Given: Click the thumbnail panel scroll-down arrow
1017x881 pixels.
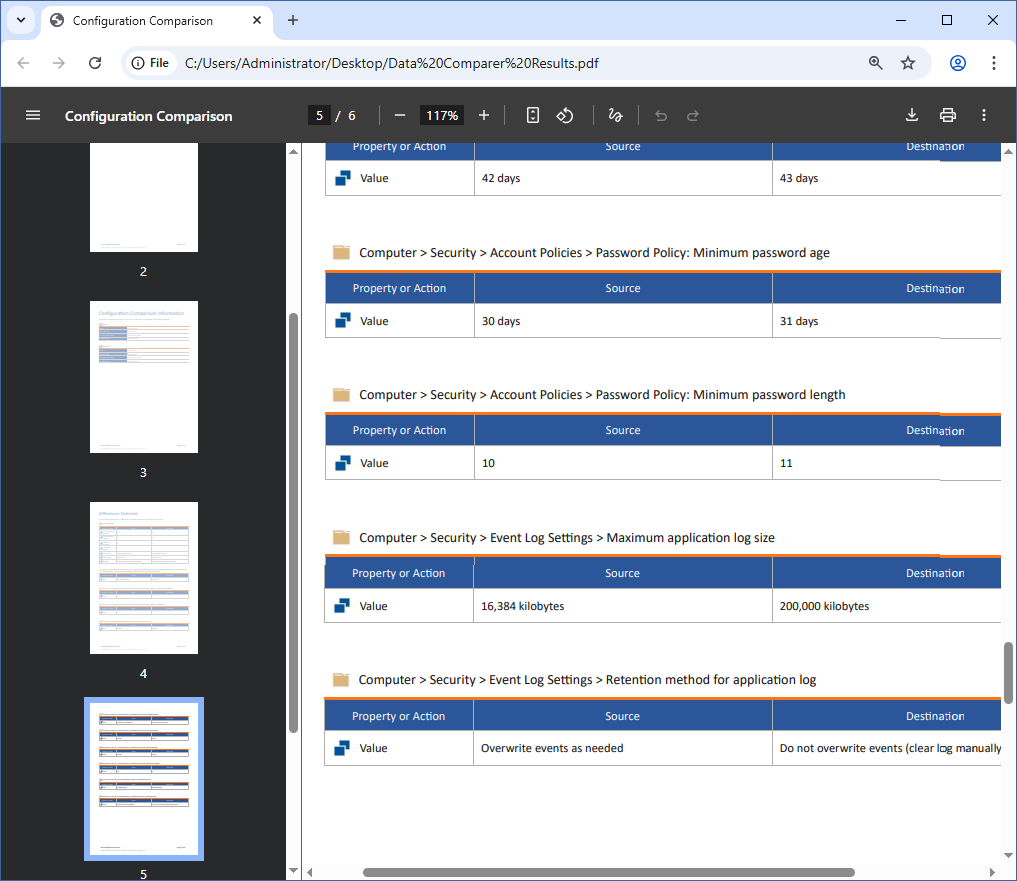Looking at the screenshot, I should pos(293,871).
